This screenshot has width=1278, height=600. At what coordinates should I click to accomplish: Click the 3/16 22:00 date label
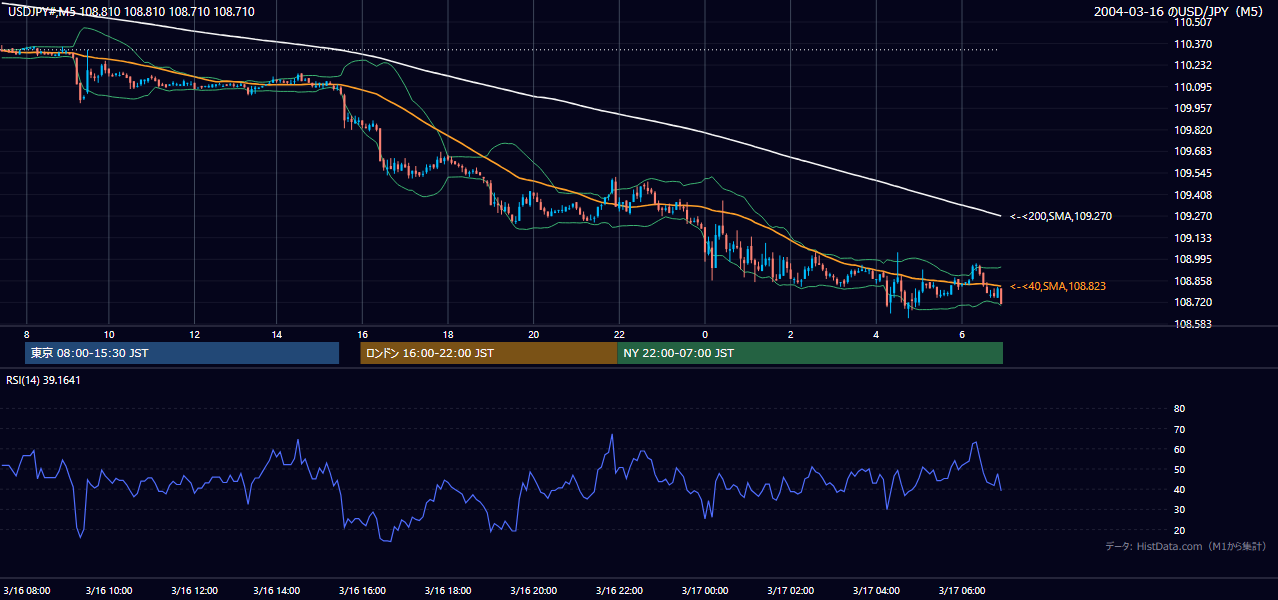click(x=619, y=590)
